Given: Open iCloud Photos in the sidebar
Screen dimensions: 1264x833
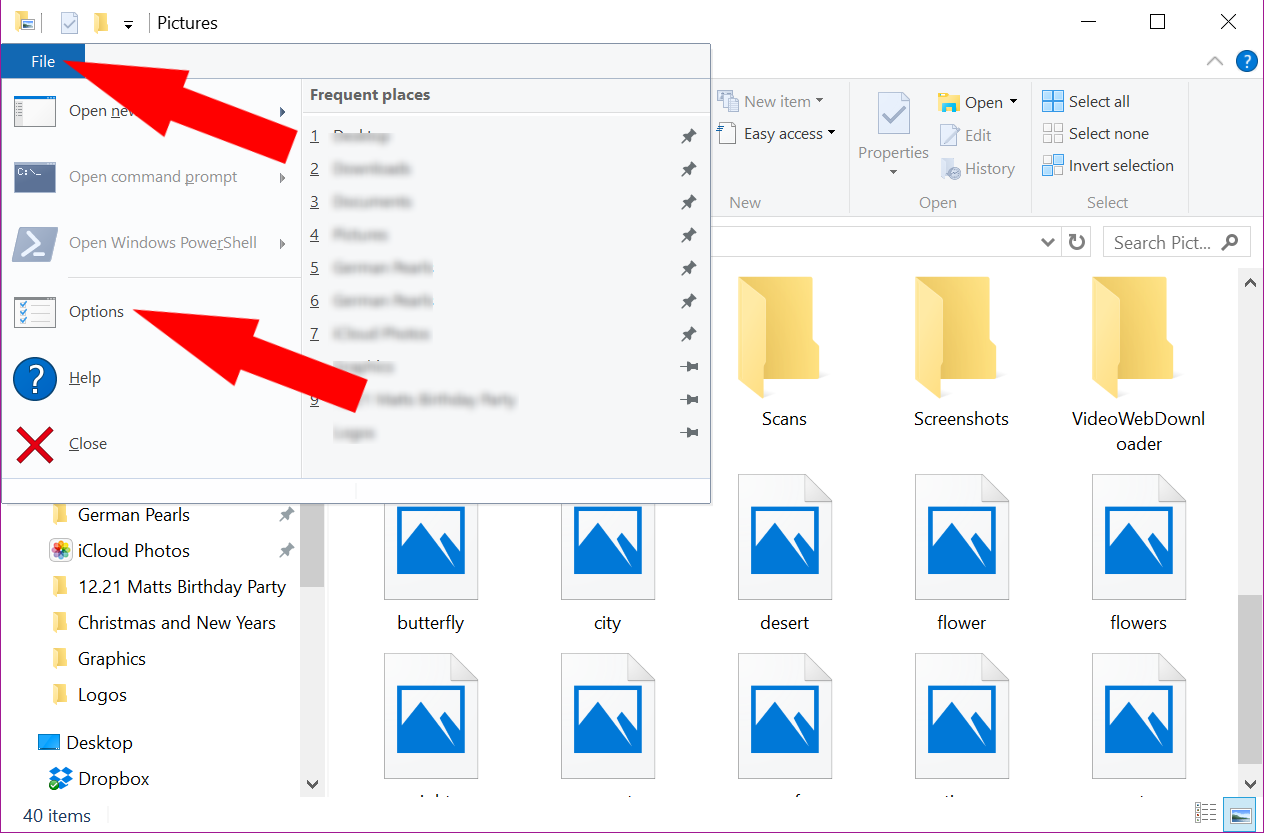Looking at the screenshot, I should [x=134, y=550].
